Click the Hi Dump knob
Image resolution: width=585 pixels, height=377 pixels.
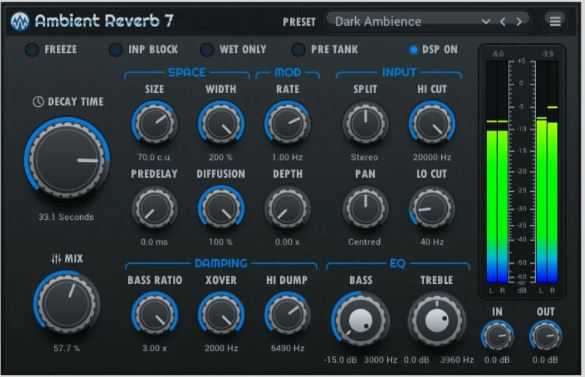tap(287, 314)
